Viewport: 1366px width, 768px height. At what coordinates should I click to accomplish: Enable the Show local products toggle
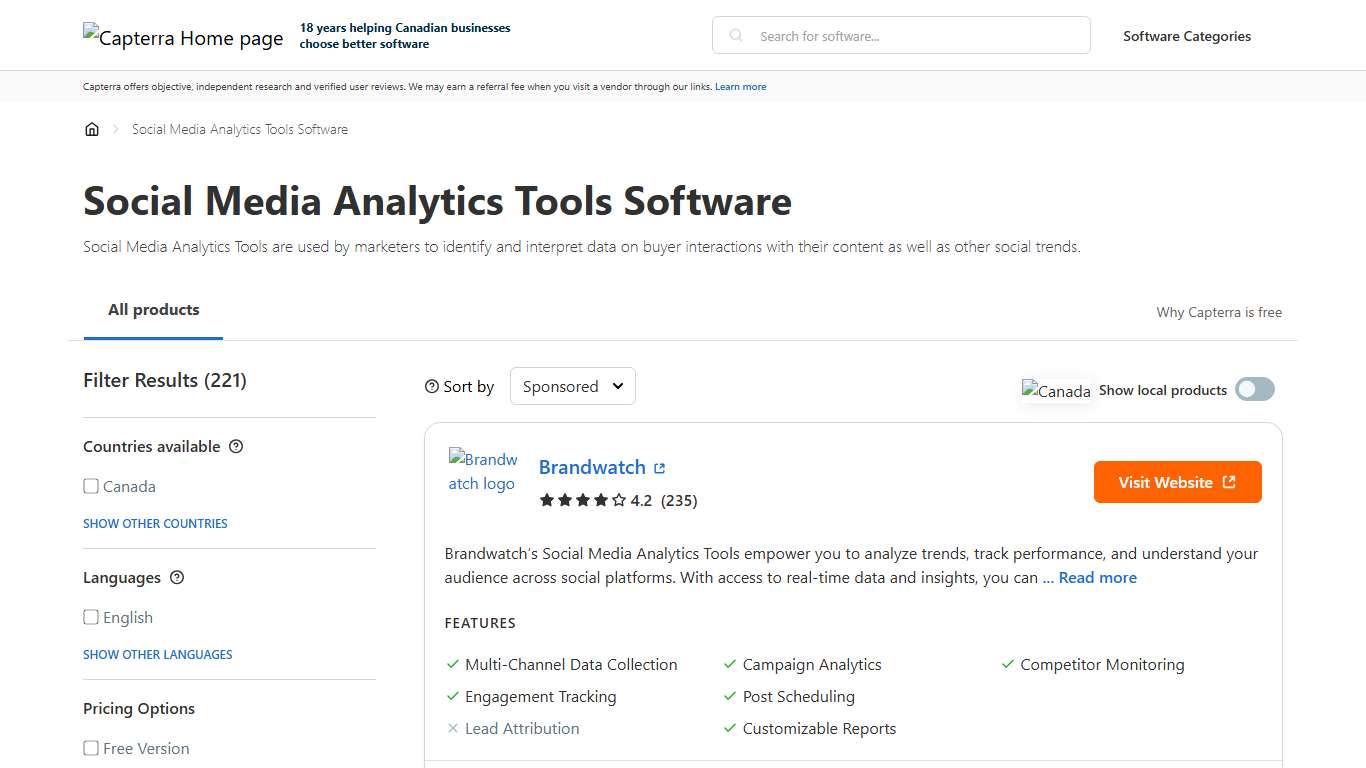click(1255, 389)
